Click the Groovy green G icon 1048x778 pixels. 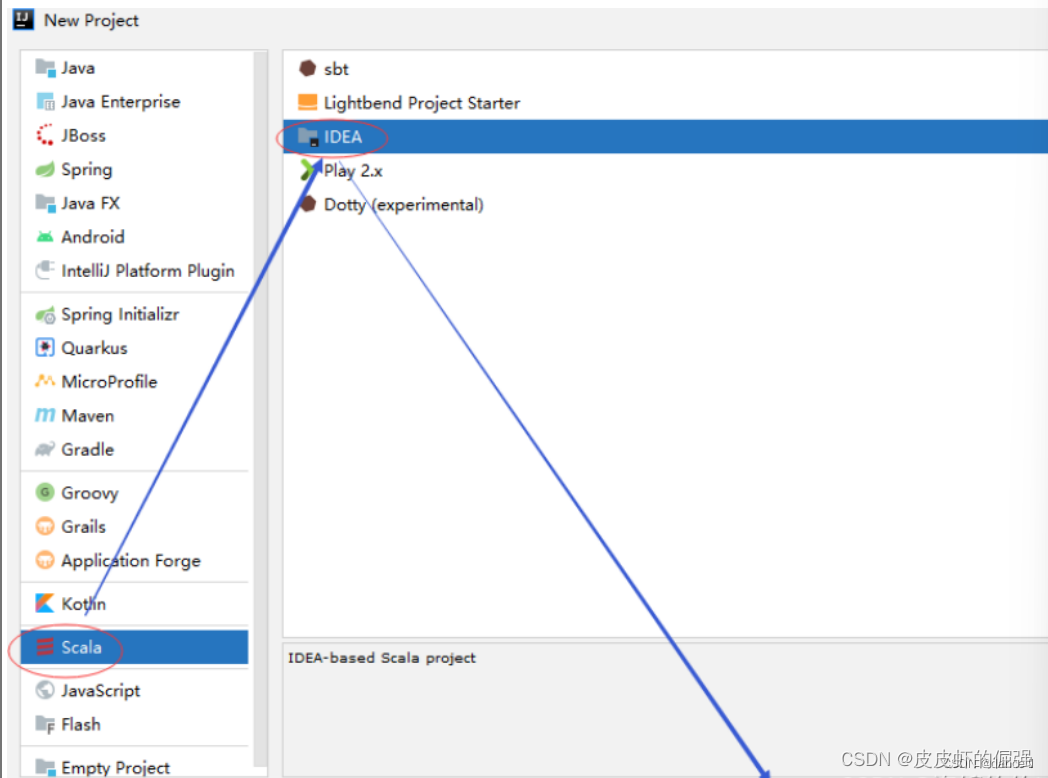pyautogui.click(x=45, y=493)
